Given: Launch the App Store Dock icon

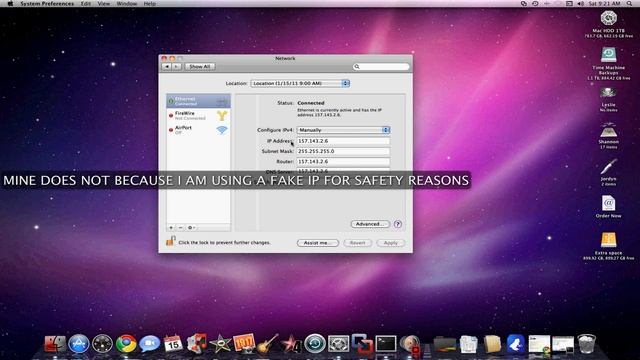Looking at the screenshot, I should pyautogui.click(x=79, y=344).
